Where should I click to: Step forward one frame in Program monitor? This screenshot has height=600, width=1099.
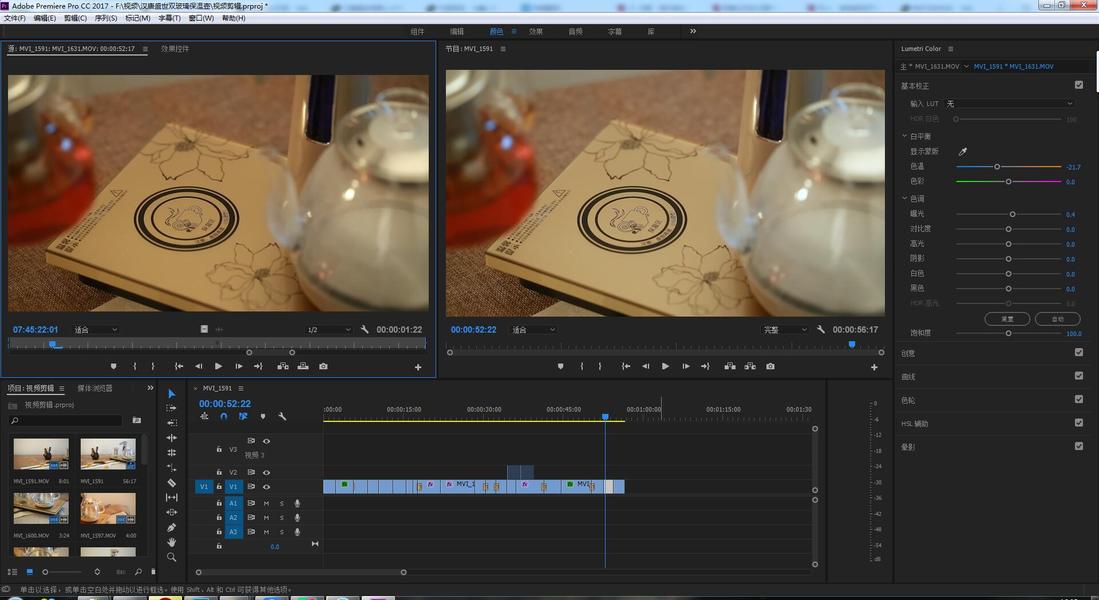(x=685, y=366)
